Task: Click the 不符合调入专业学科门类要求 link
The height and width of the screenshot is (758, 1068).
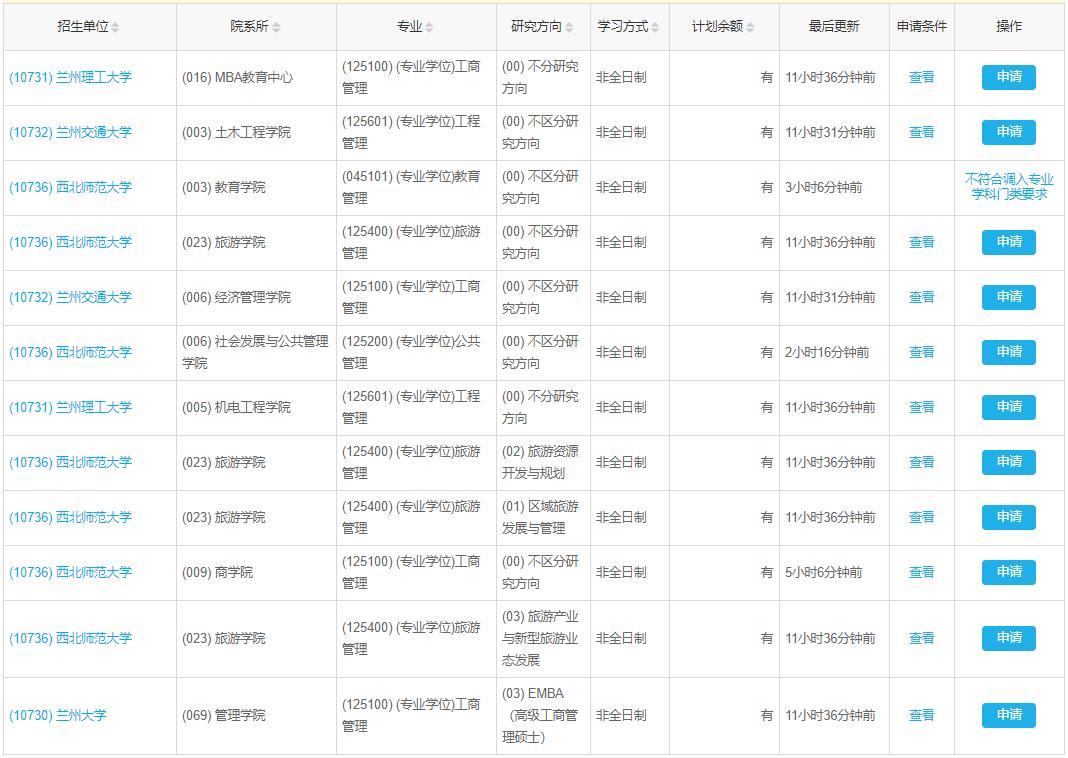Action: [1009, 187]
